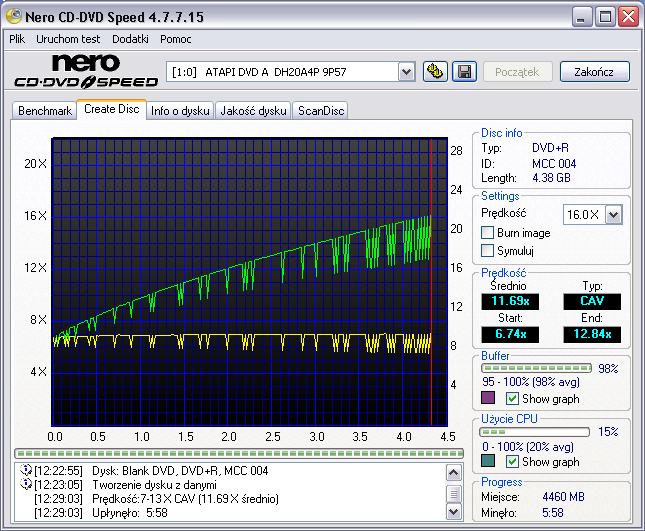Open the 16.0X Prędkość speed dropdown

(x=614, y=214)
